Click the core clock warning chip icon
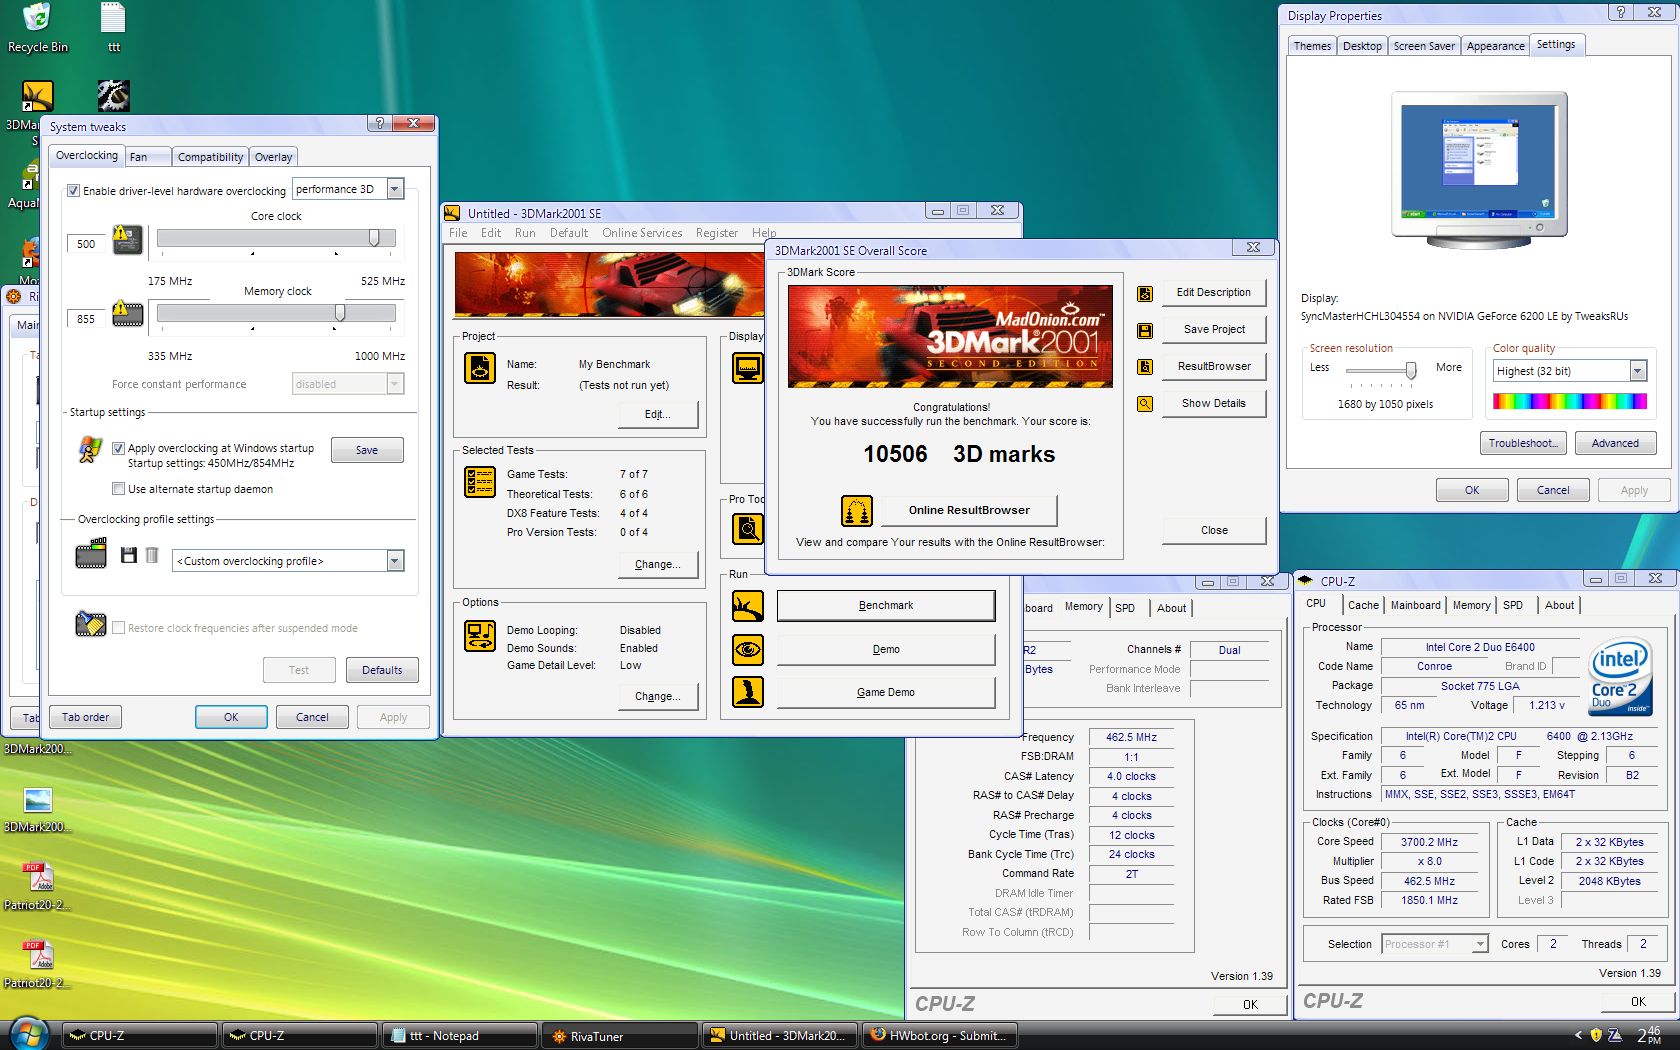This screenshot has width=1680, height=1050. 127,240
